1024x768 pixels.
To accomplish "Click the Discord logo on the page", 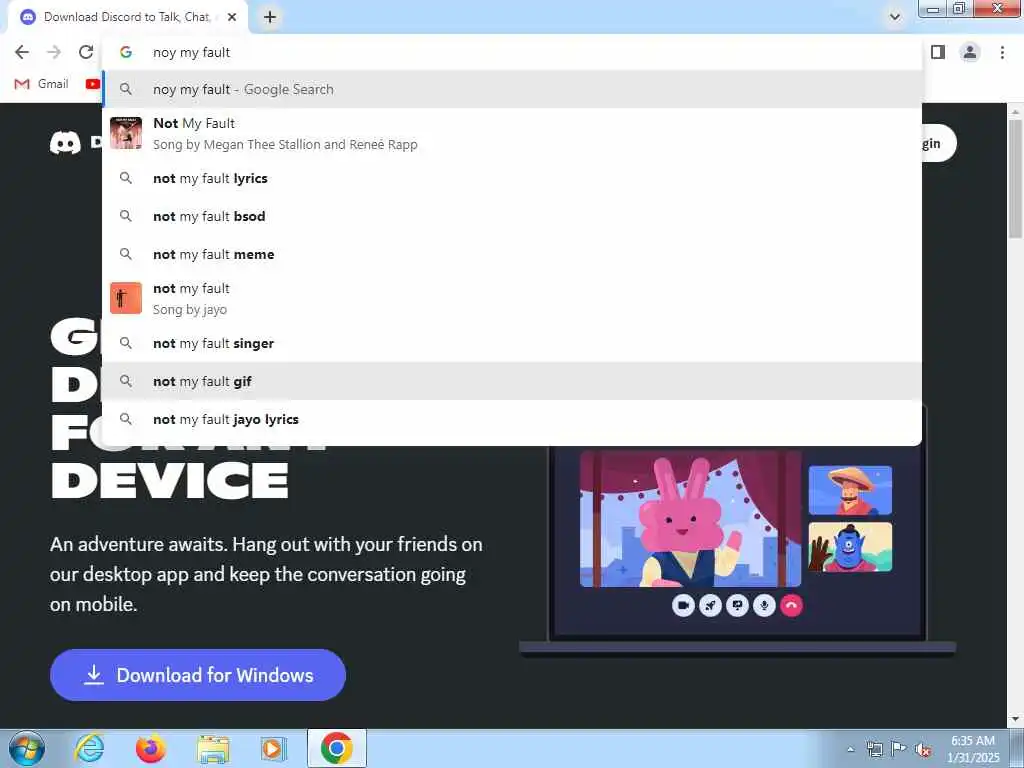I will click(65, 143).
